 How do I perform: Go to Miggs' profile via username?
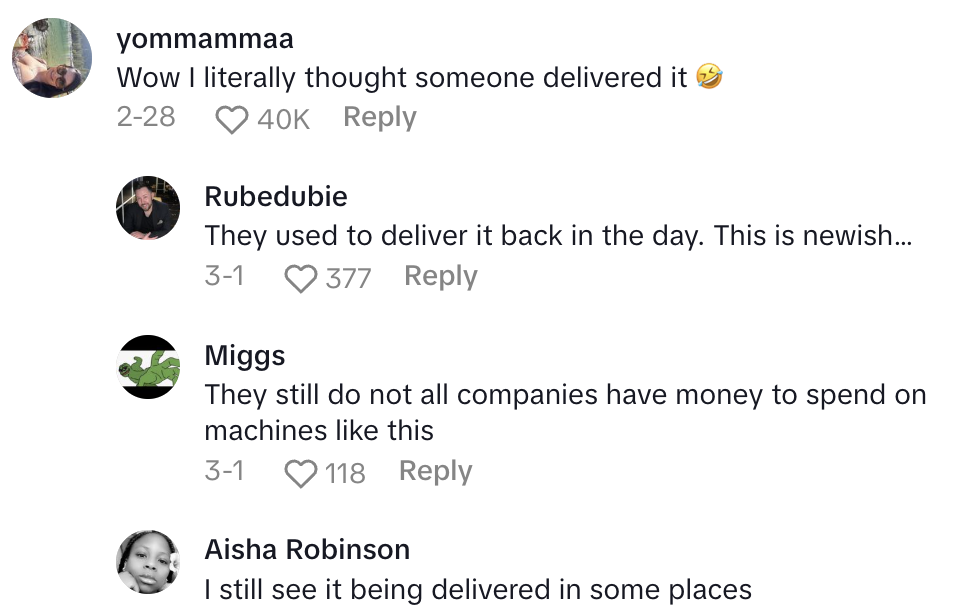pos(245,355)
